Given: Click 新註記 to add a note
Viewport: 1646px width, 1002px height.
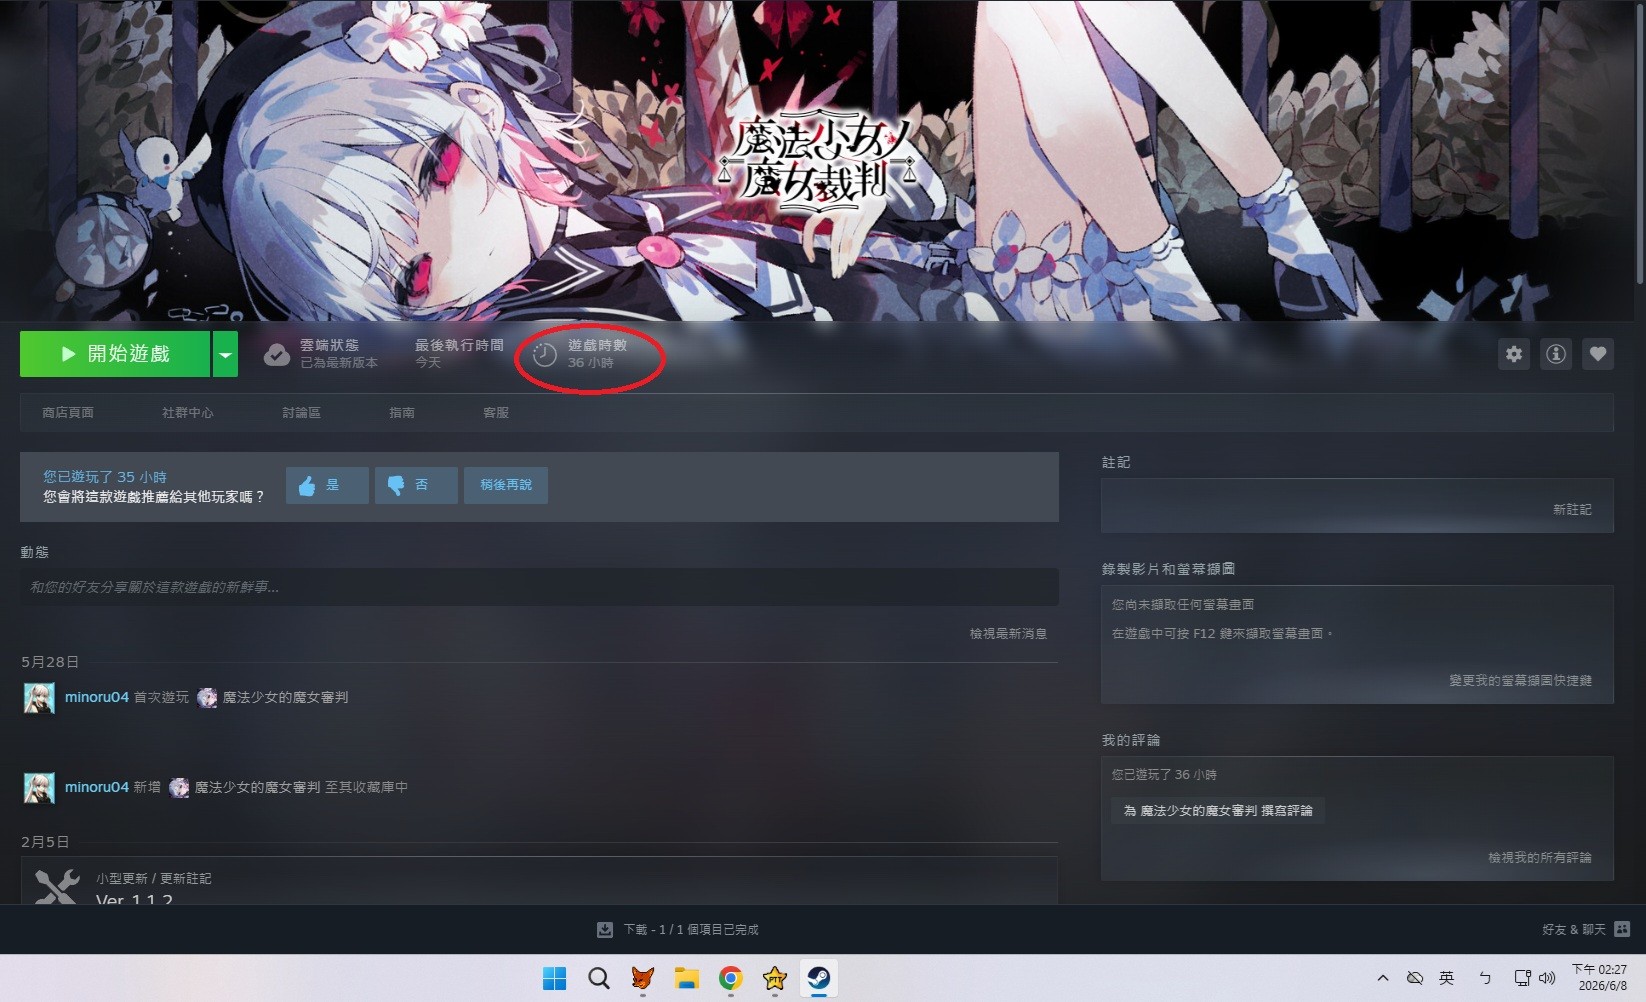Looking at the screenshot, I should [x=1572, y=510].
